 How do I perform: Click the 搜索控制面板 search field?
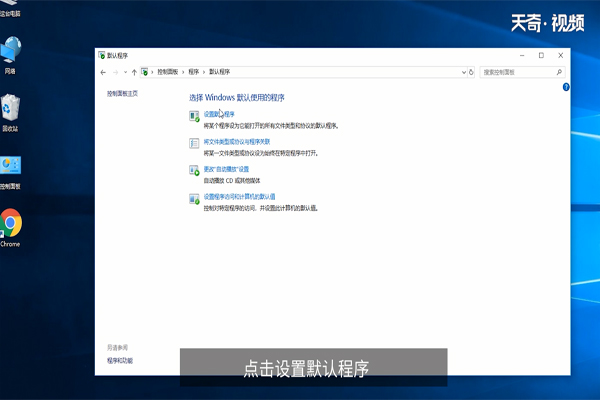[522, 72]
